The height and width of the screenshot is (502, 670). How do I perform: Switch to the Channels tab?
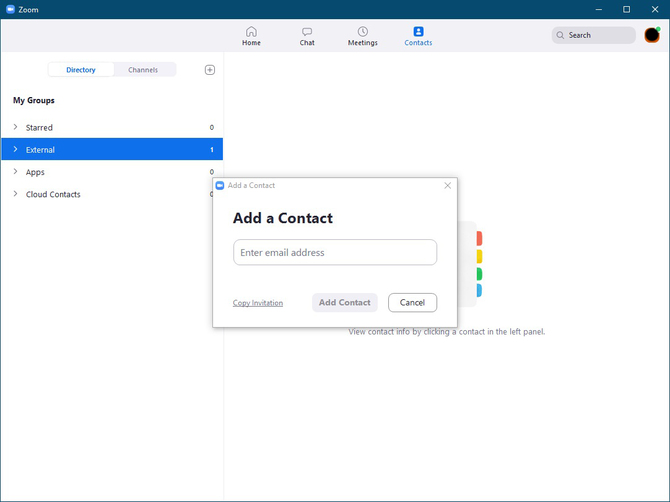click(143, 70)
